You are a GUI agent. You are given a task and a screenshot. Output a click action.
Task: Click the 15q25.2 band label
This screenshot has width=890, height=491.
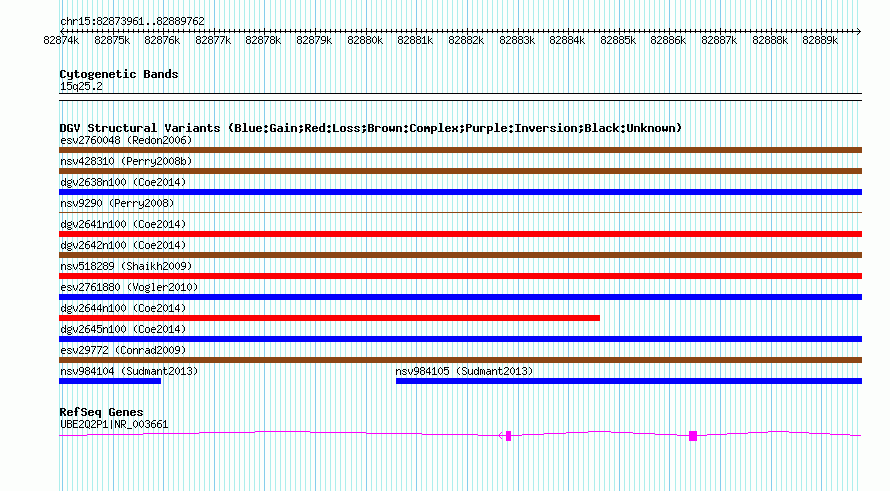[x=81, y=86]
